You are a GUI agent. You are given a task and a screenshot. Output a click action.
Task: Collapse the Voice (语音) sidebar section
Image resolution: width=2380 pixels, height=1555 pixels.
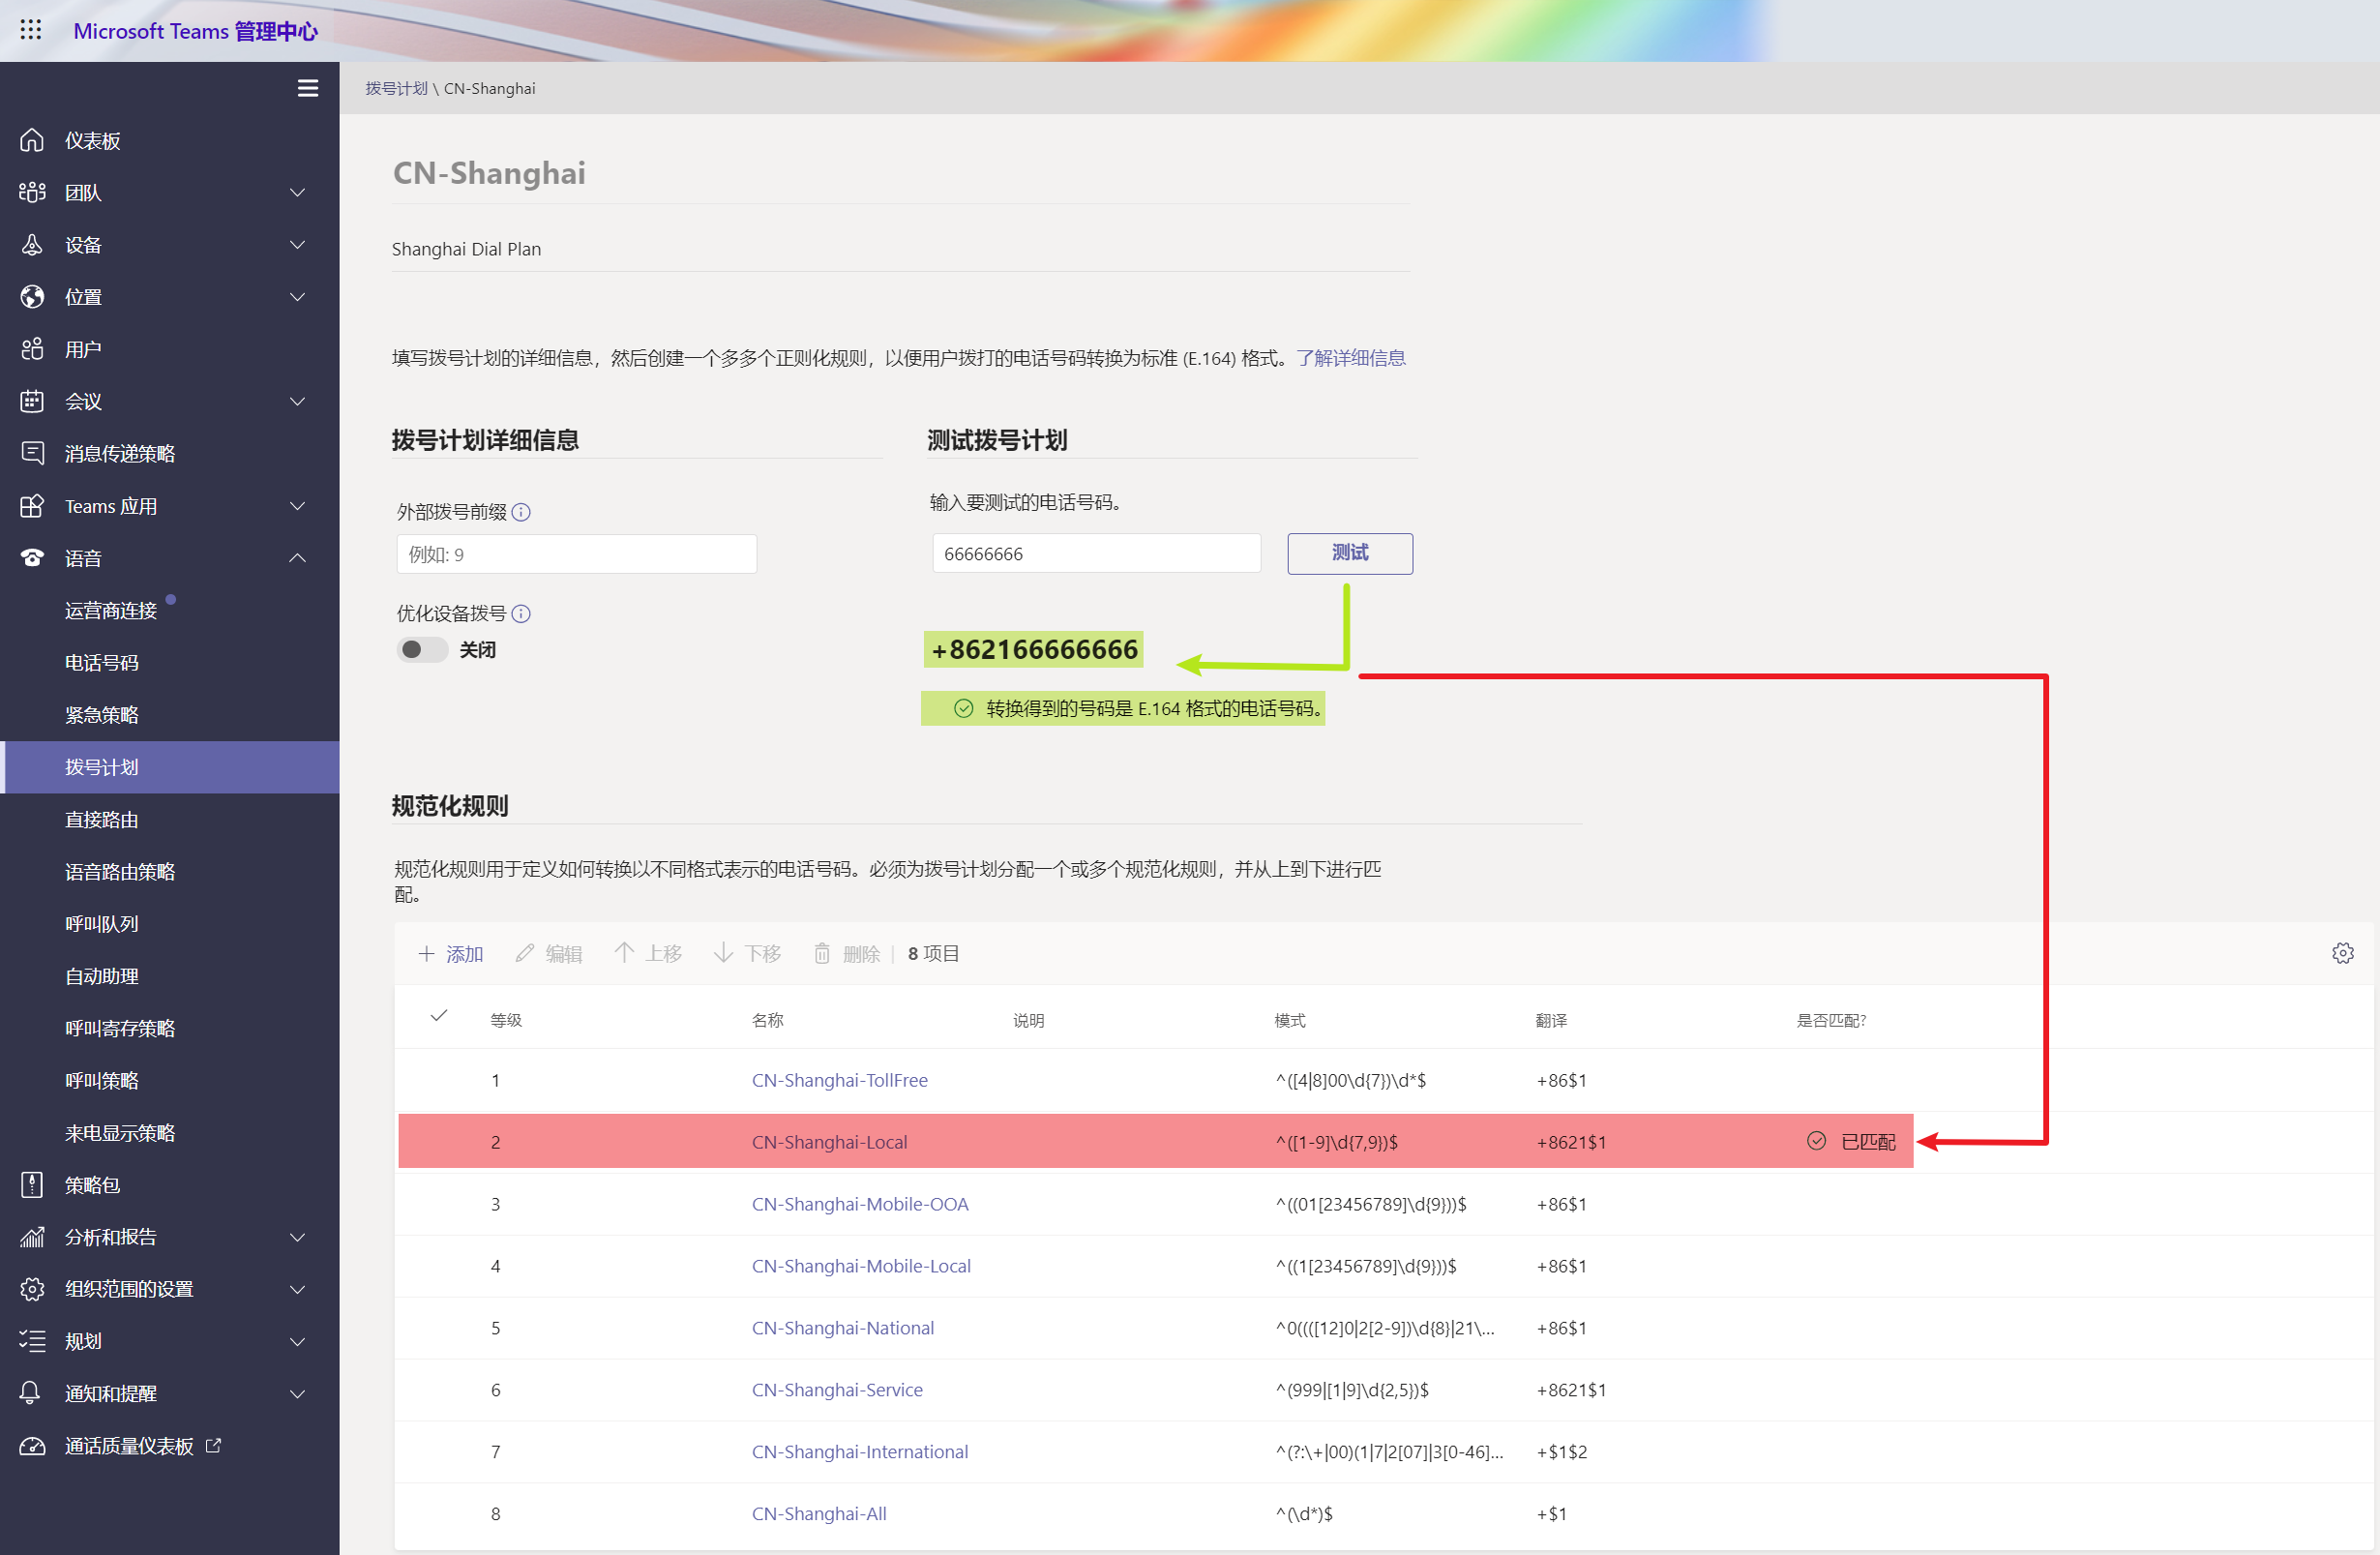(297, 557)
